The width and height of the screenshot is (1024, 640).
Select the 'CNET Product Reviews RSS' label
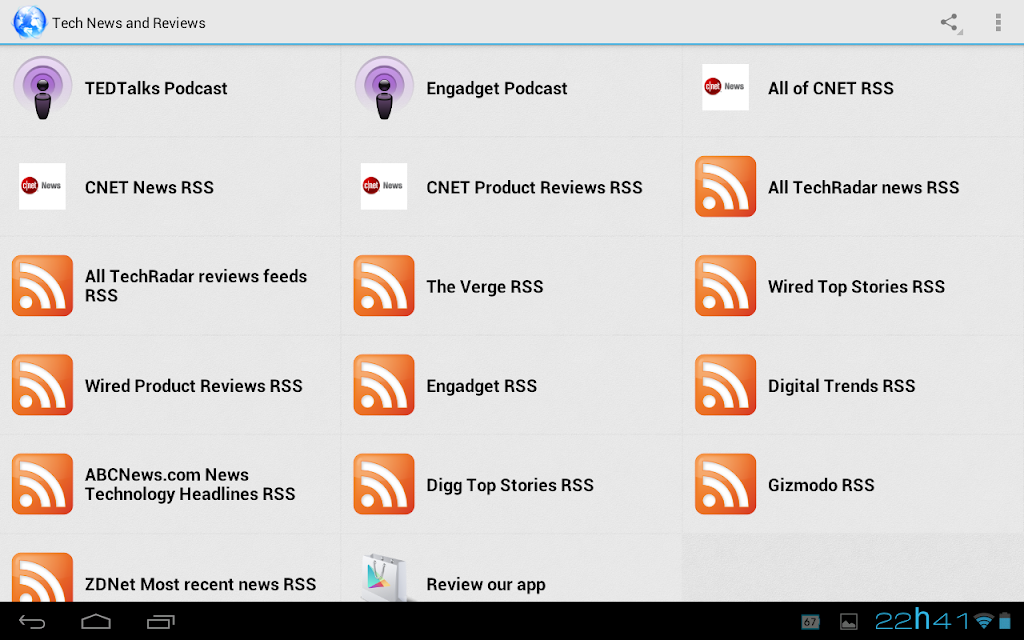pos(534,187)
